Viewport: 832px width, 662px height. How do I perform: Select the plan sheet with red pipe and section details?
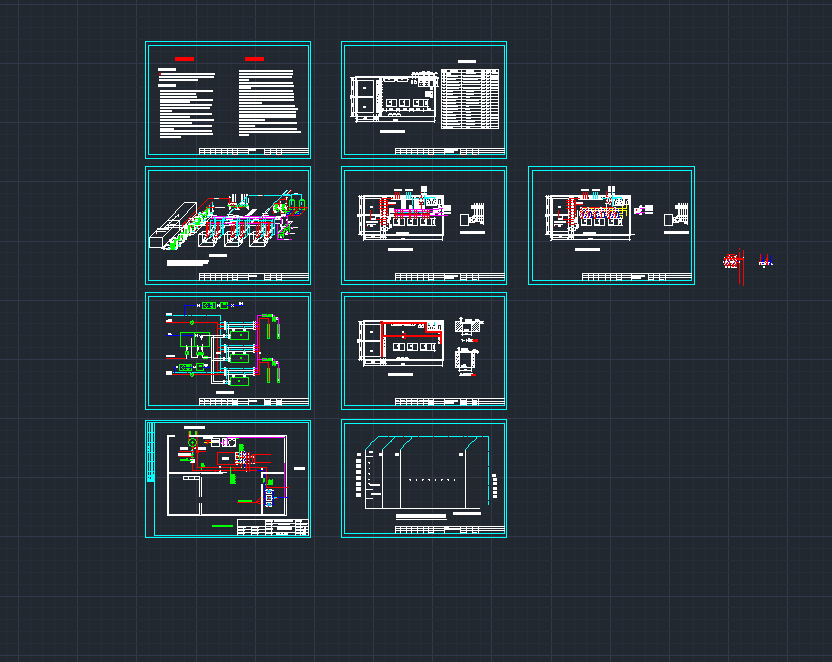coord(424,351)
